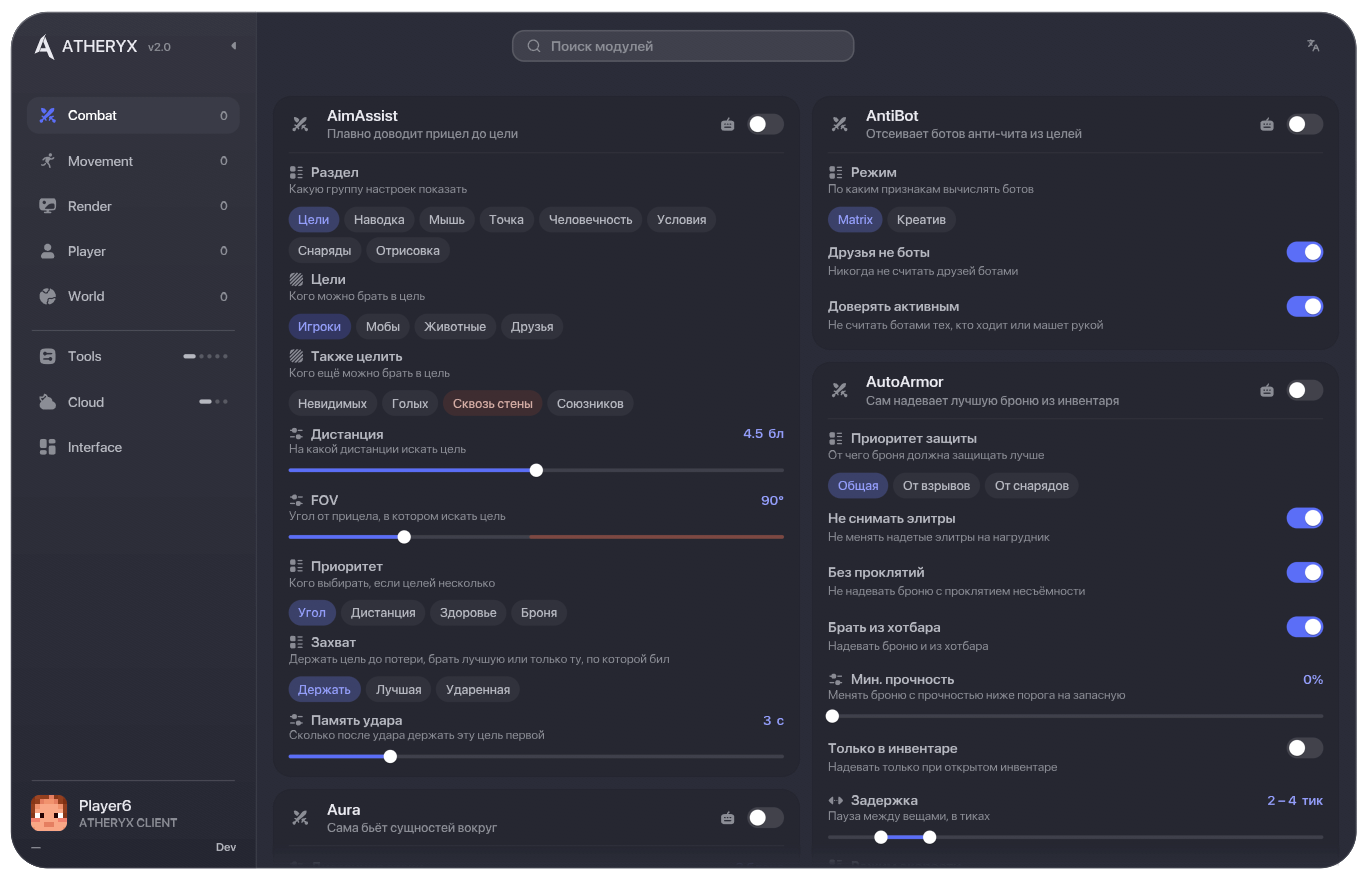Select Лучшая capture chip
Screen dimensions: 1368x880
click(398, 690)
